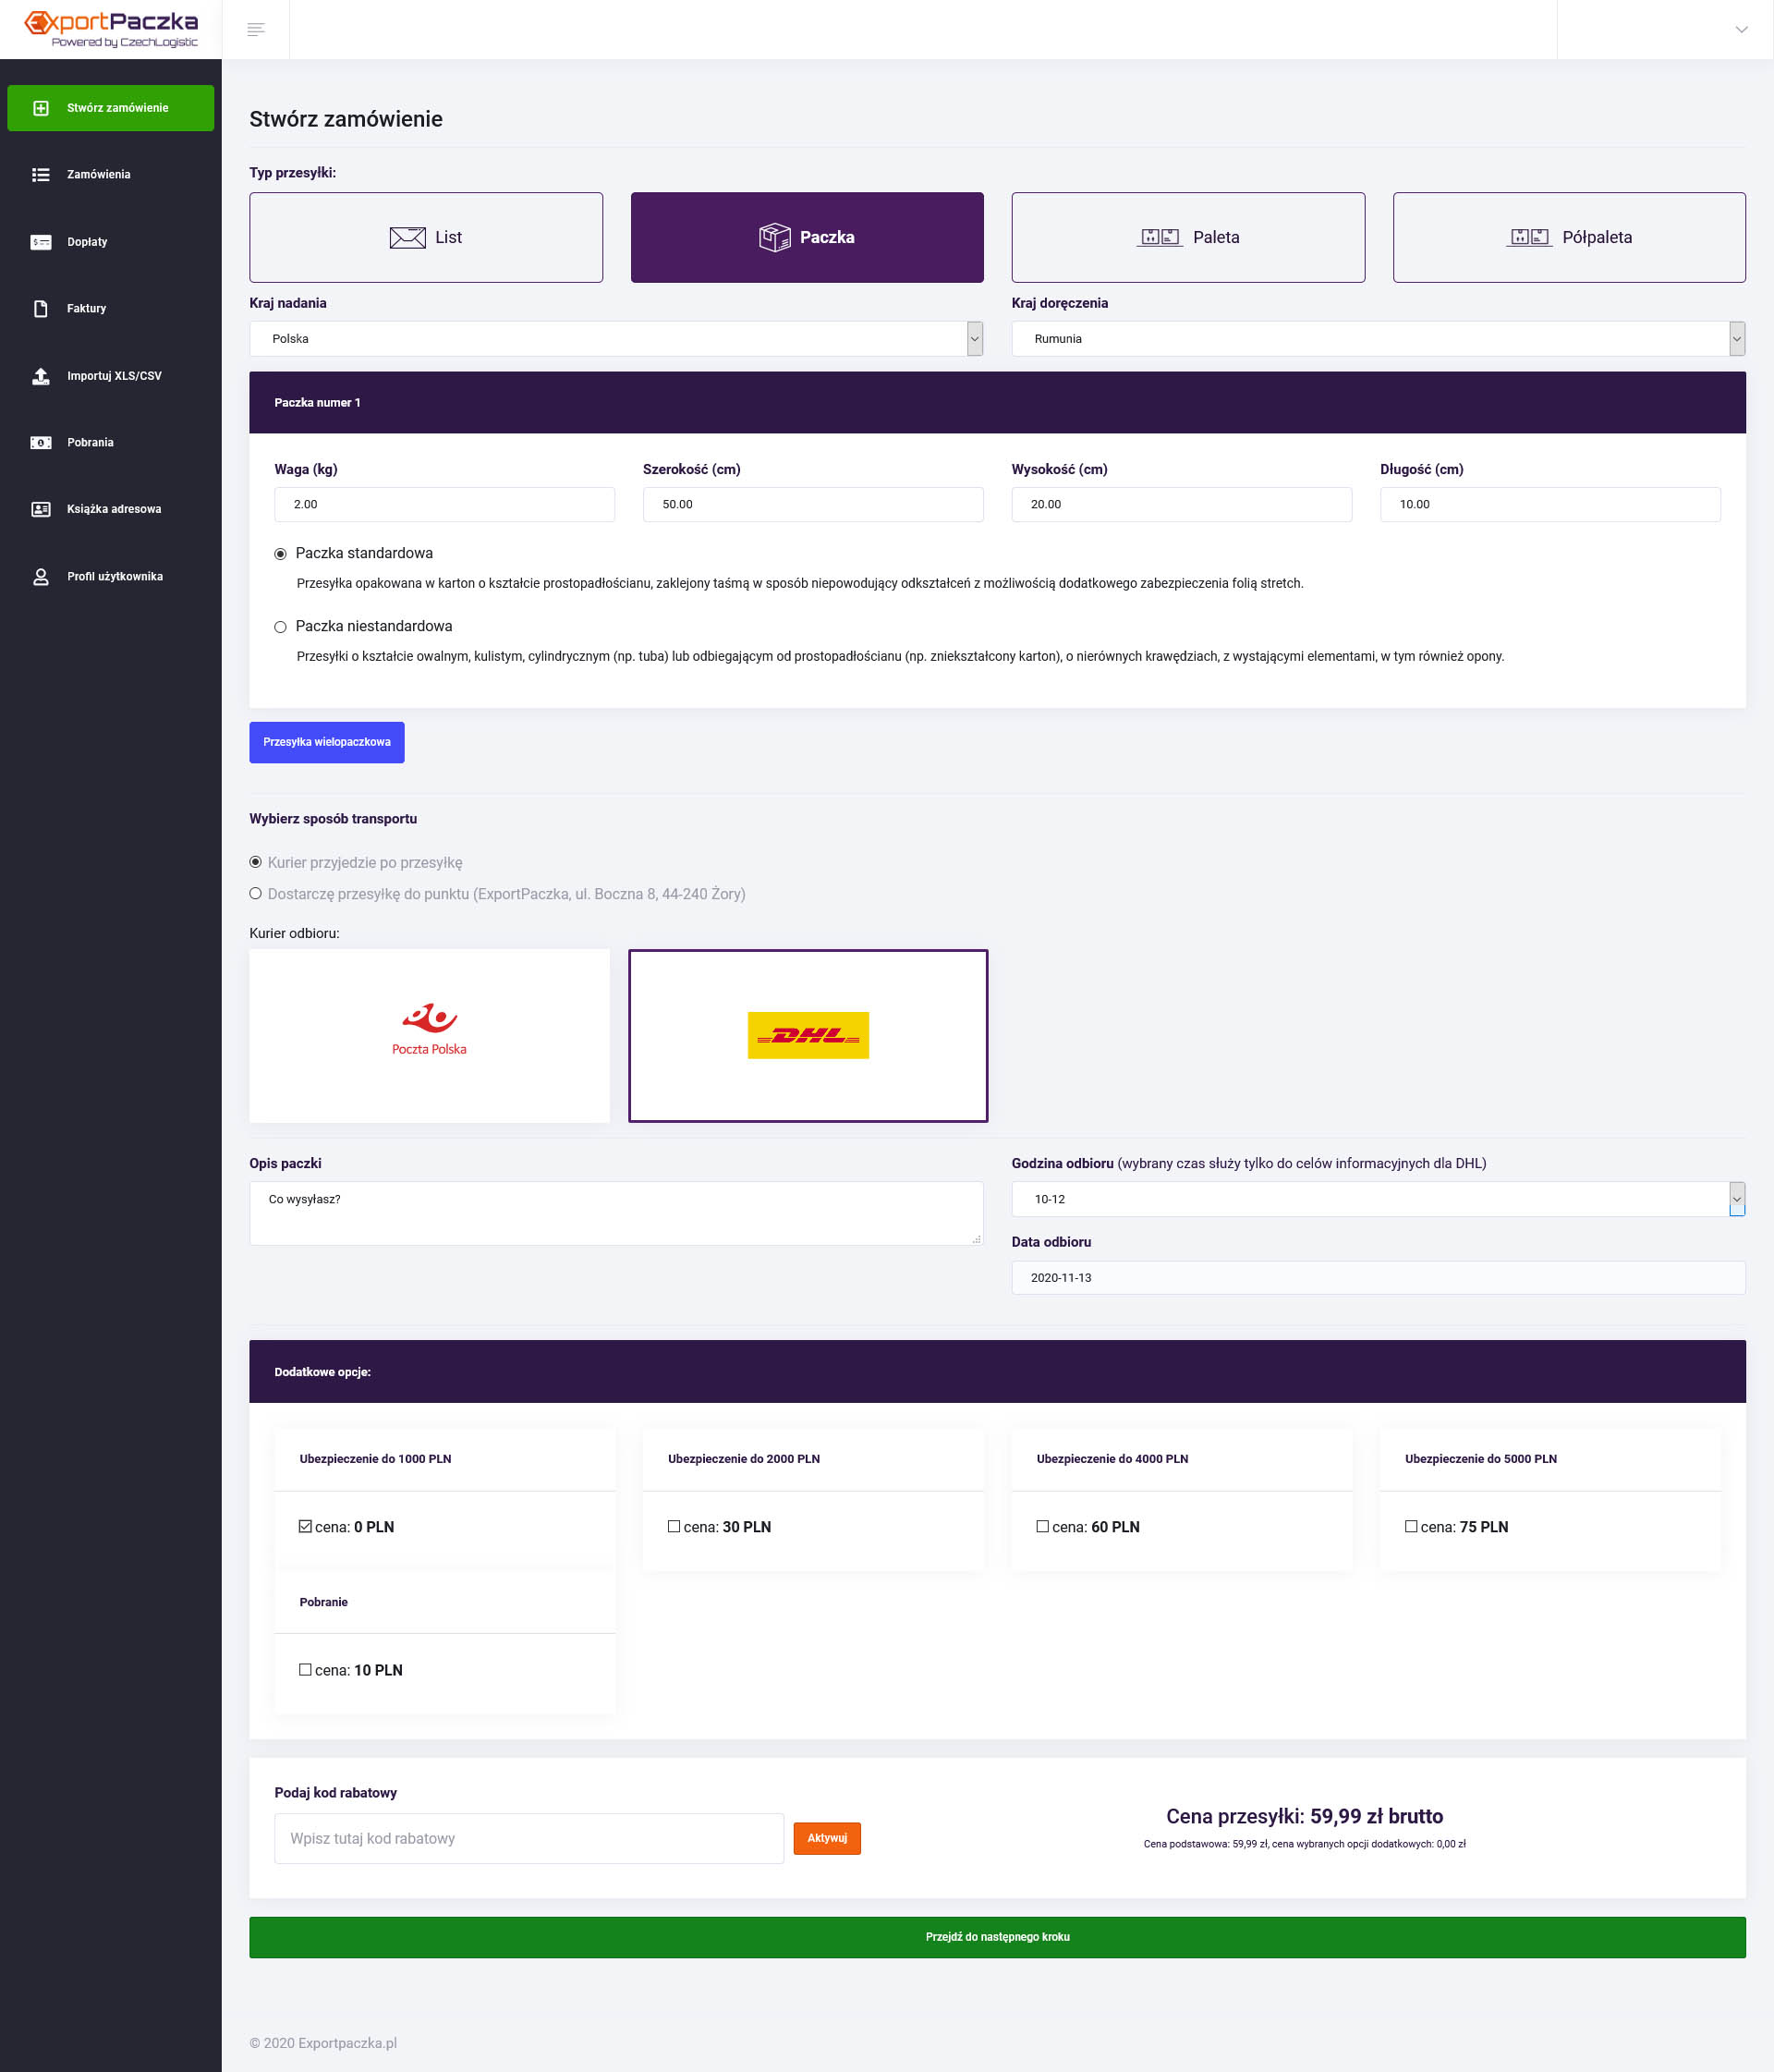The width and height of the screenshot is (1774, 2072).
Task: Click the Data odbioru date field
Action: [x=1378, y=1278]
